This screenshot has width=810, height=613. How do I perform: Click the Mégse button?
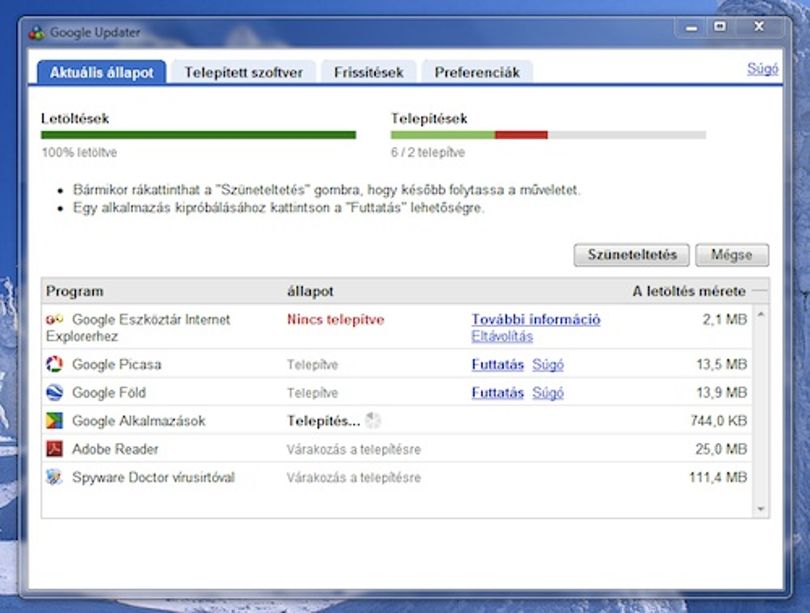(x=732, y=255)
